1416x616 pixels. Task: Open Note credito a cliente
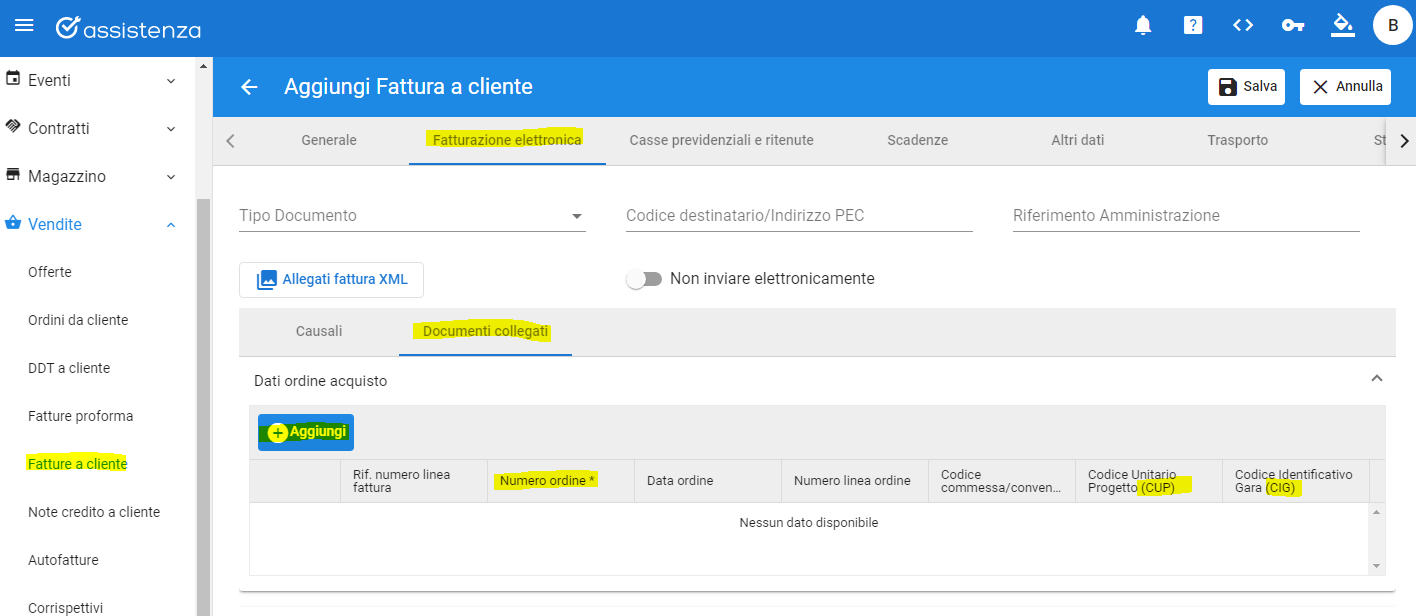click(x=94, y=512)
